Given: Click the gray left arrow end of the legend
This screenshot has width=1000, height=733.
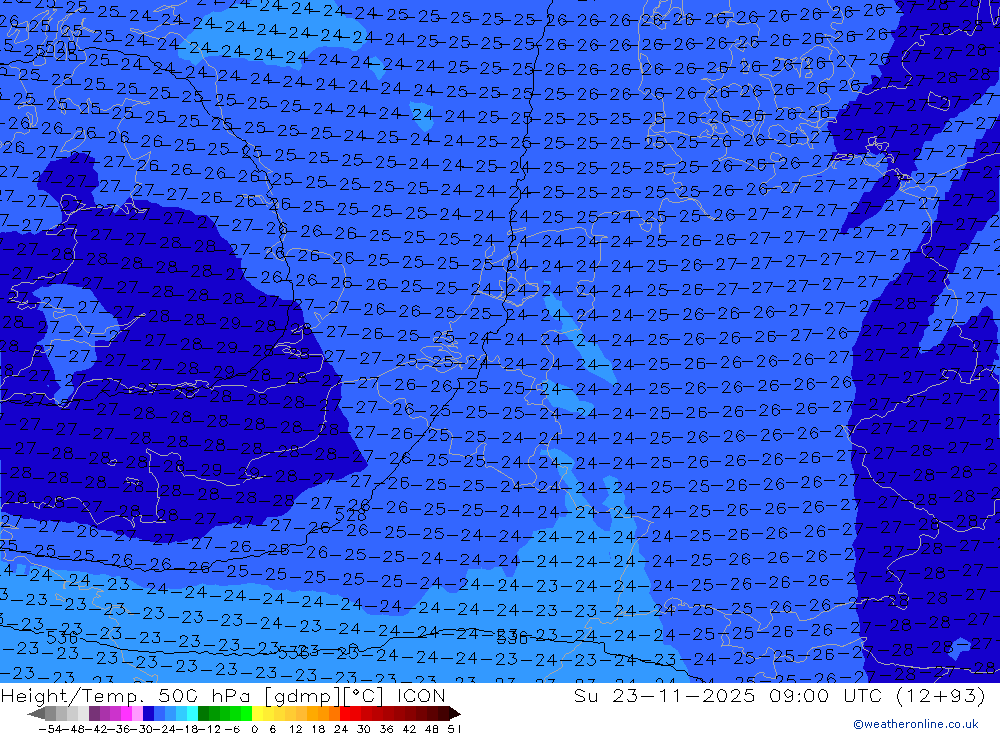Looking at the screenshot, I should pyautogui.click(x=36, y=714).
